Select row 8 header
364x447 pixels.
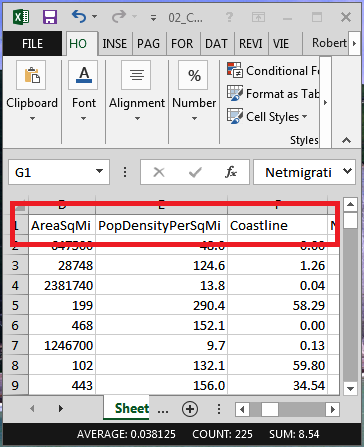[15, 366]
